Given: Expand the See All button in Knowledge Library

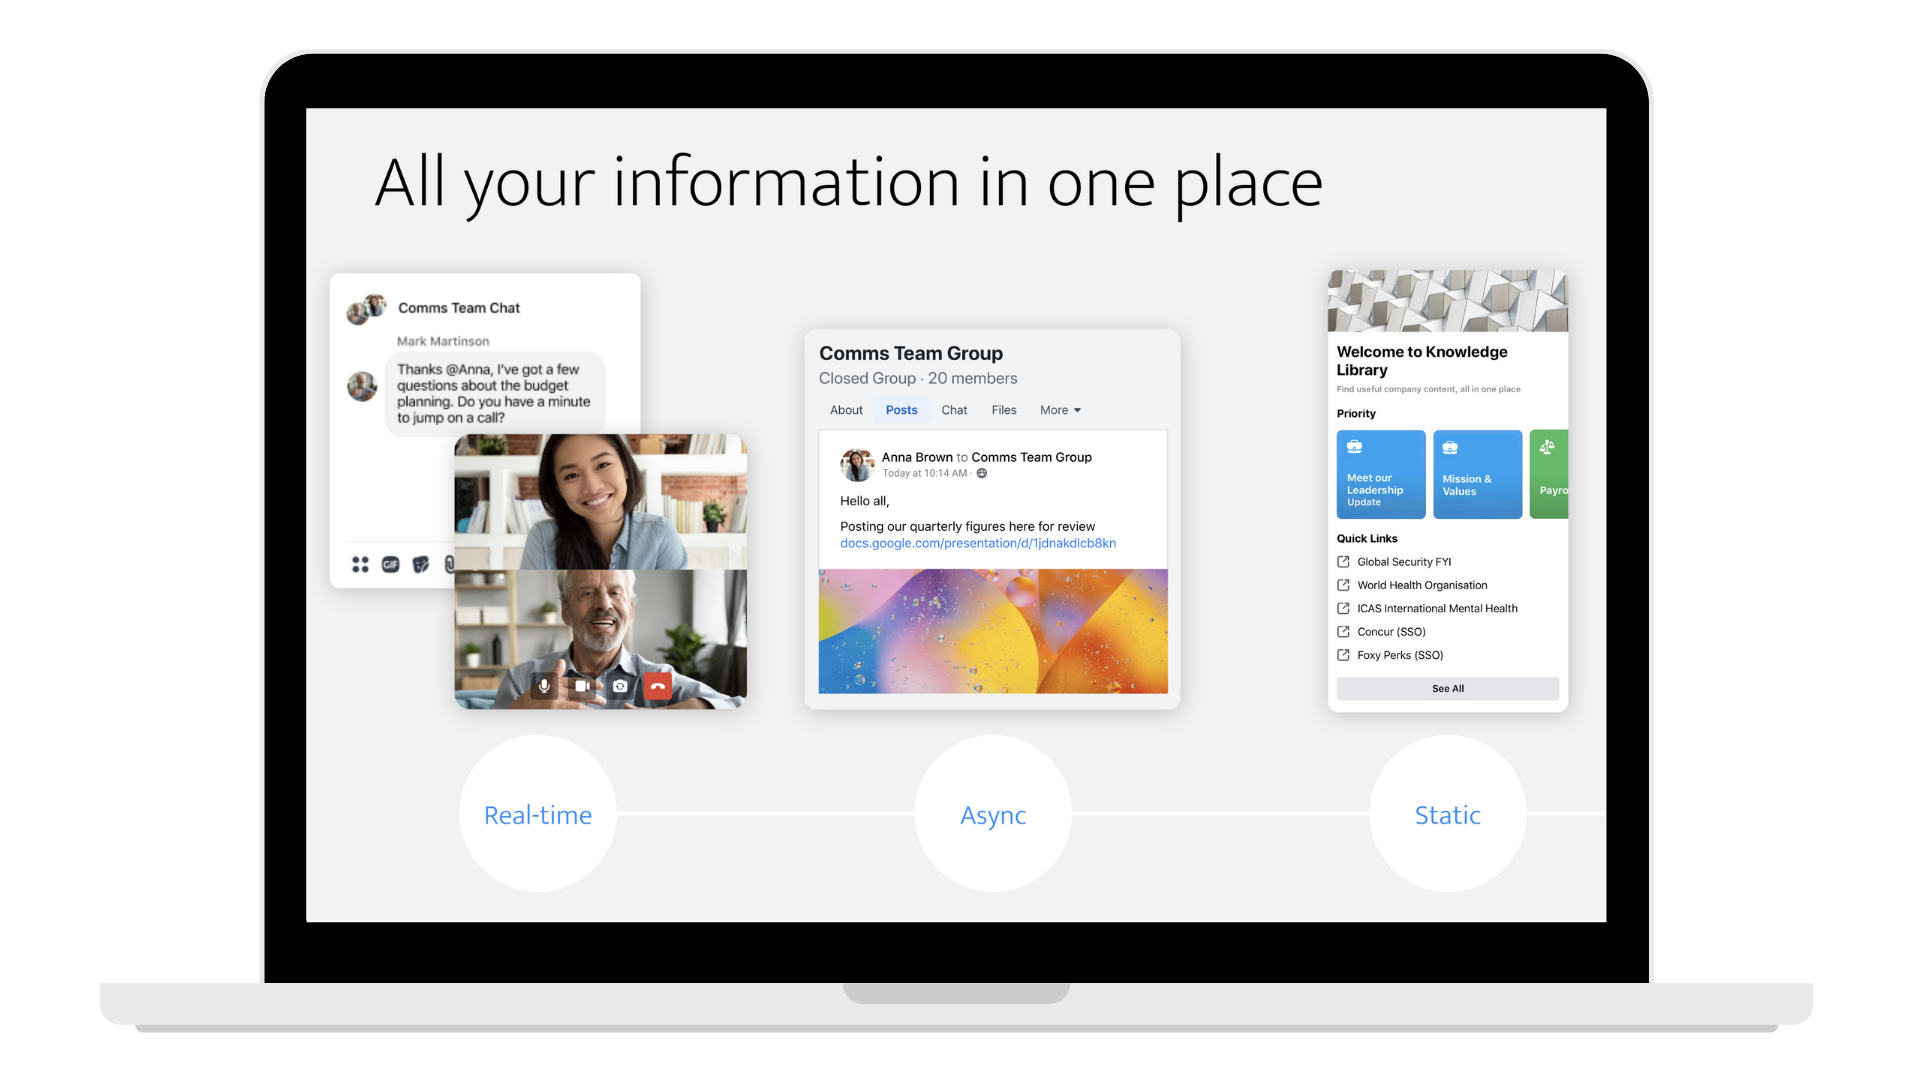Looking at the screenshot, I should coord(1448,688).
